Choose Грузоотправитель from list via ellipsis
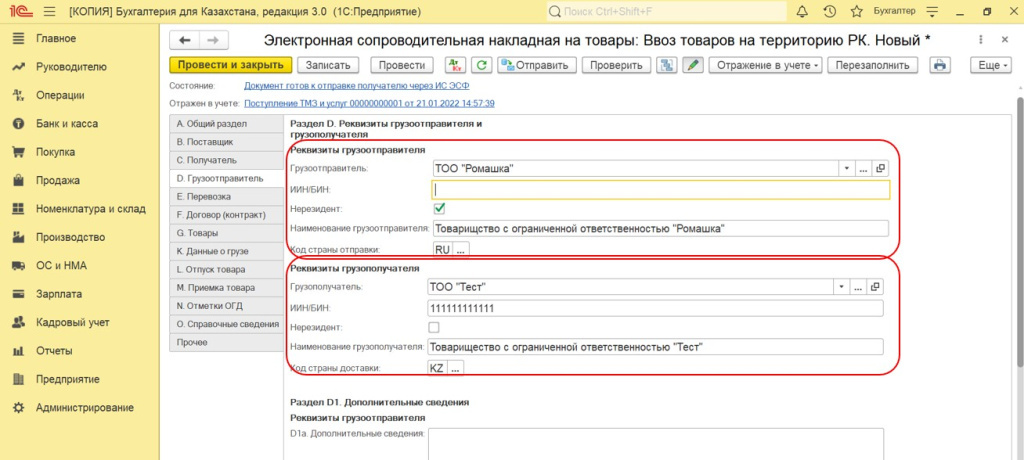Screen dimensions: 1024x460 pyautogui.click(x=863, y=169)
